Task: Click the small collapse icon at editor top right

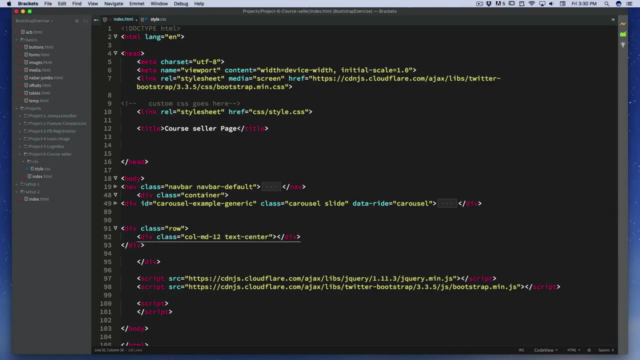Action: click(x=613, y=20)
